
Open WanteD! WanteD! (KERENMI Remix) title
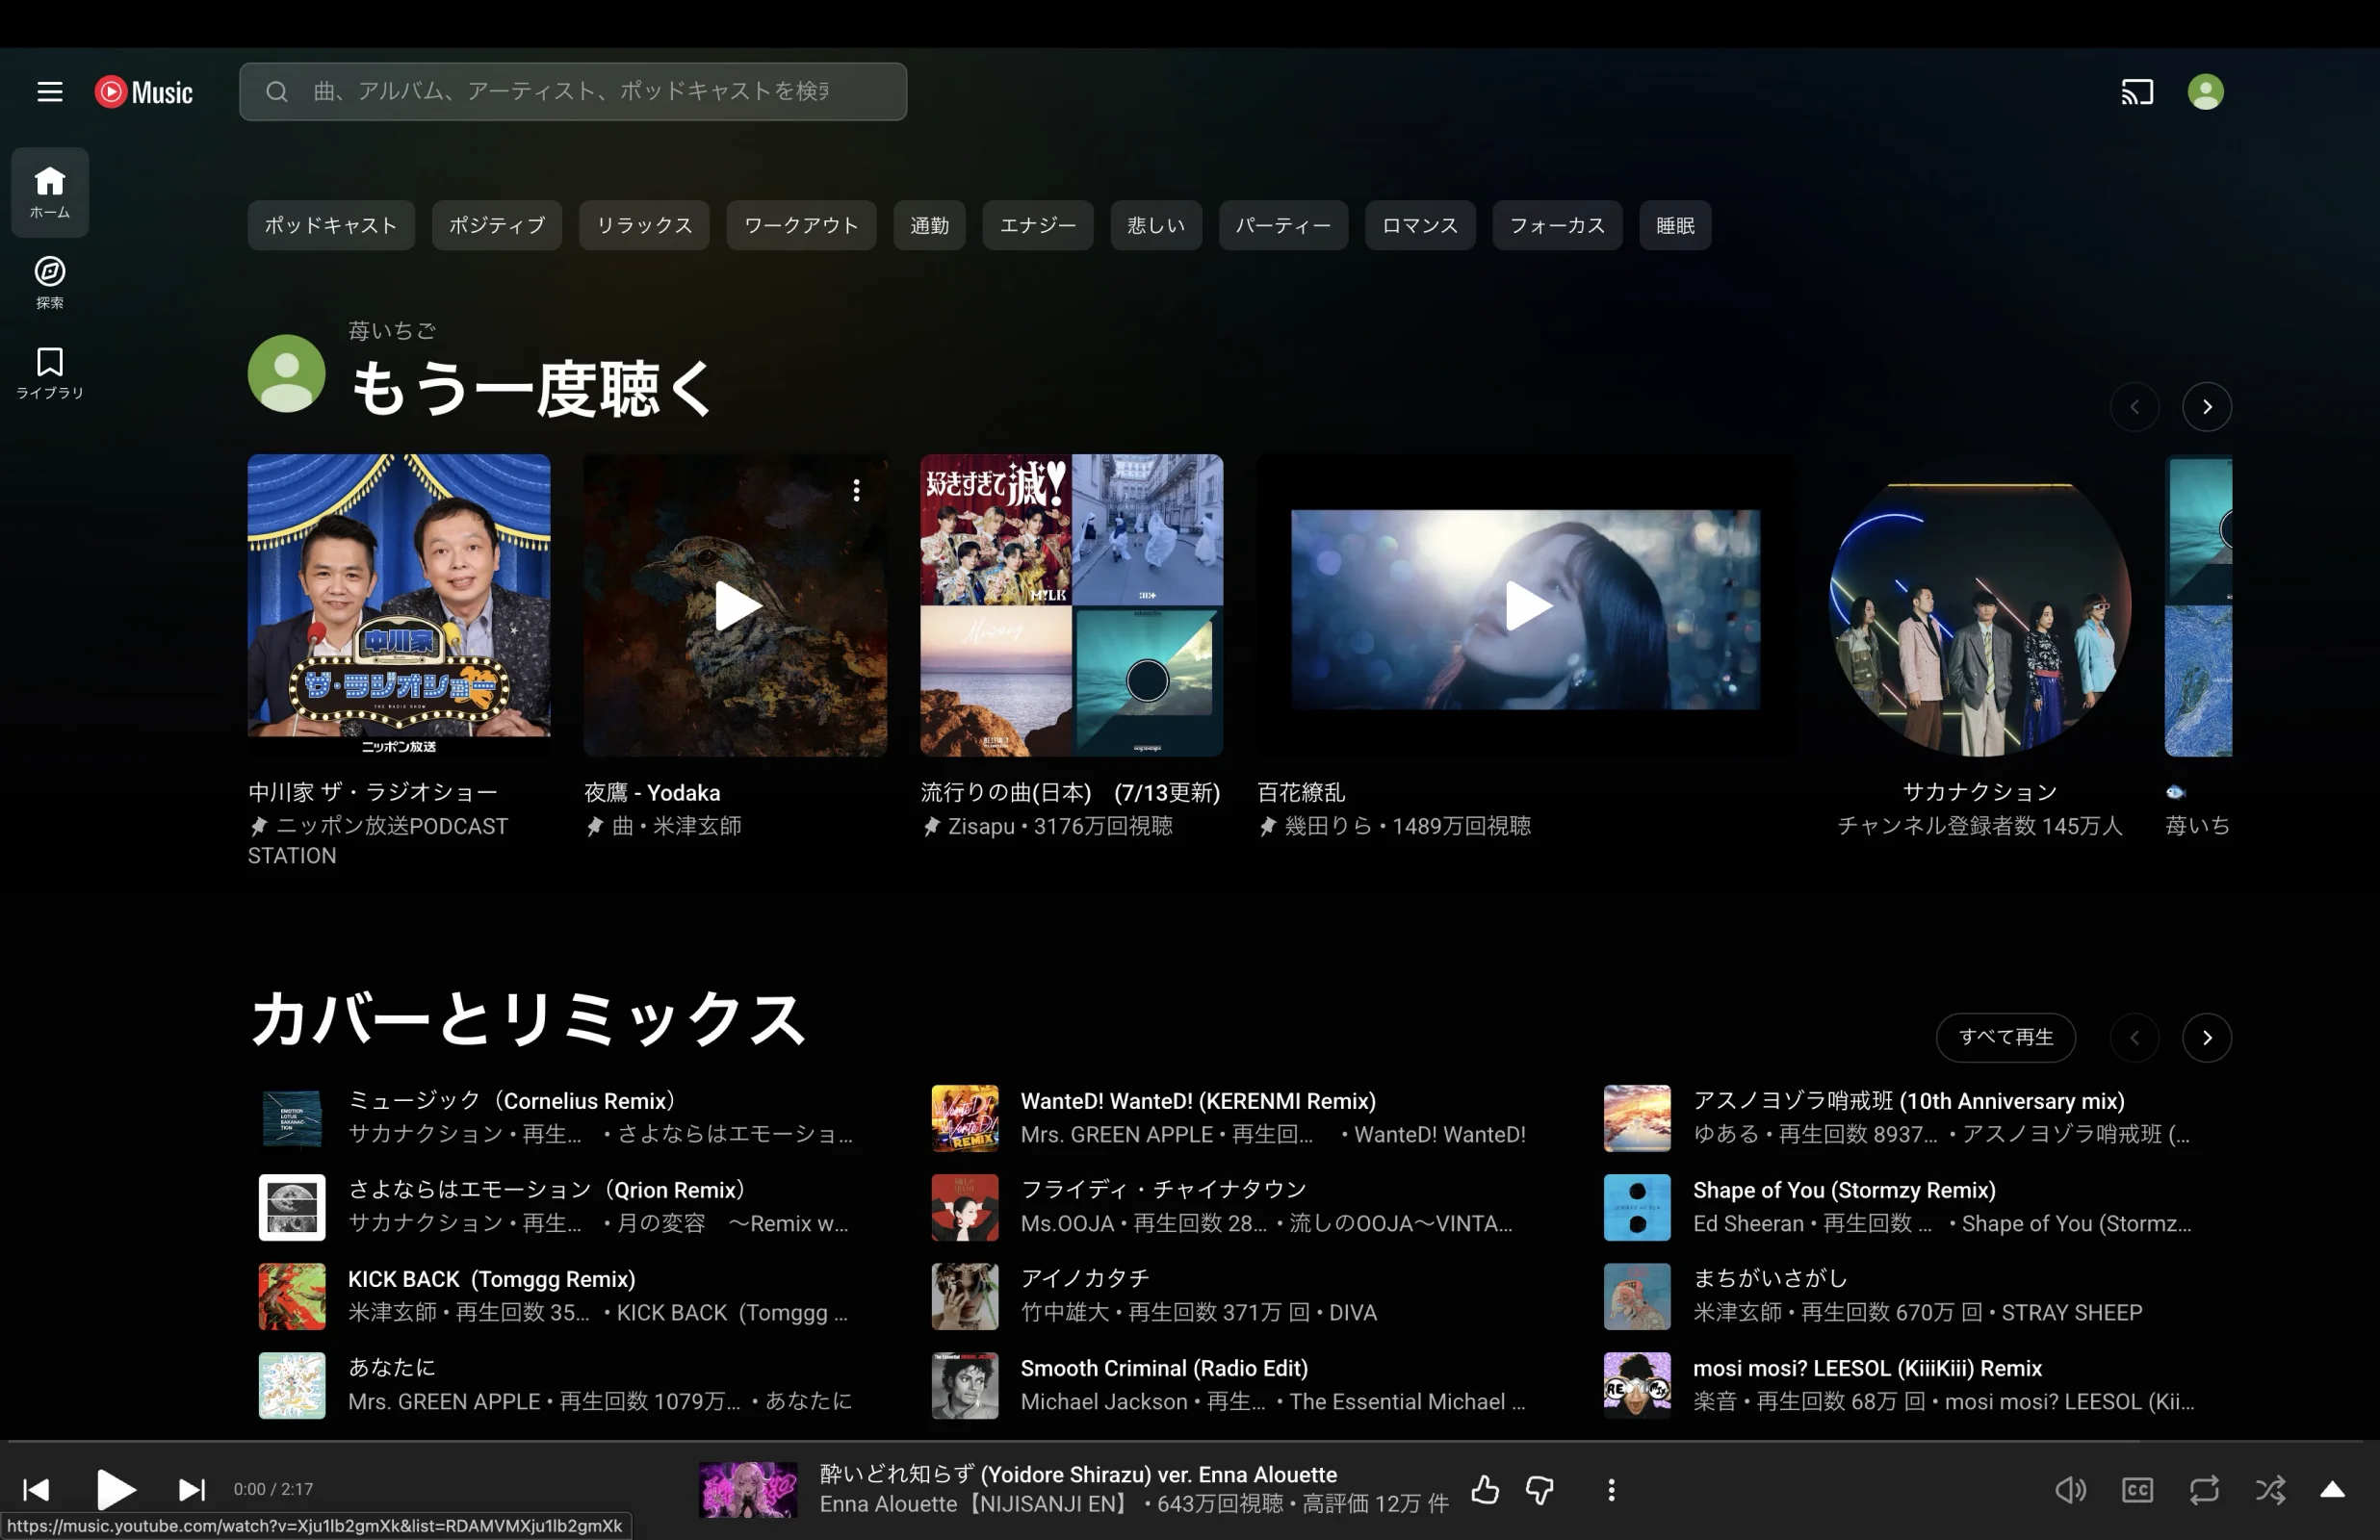point(1198,1101)
